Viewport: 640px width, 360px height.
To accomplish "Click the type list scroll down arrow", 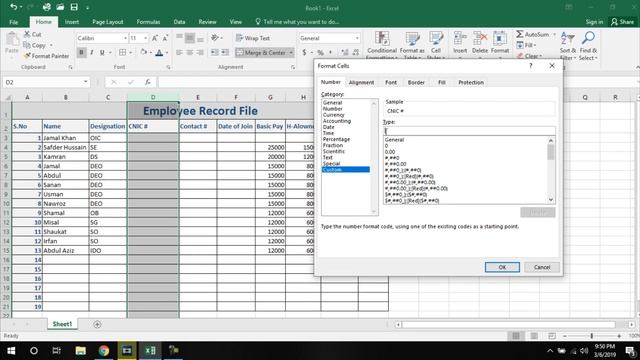I will [551, 200].
